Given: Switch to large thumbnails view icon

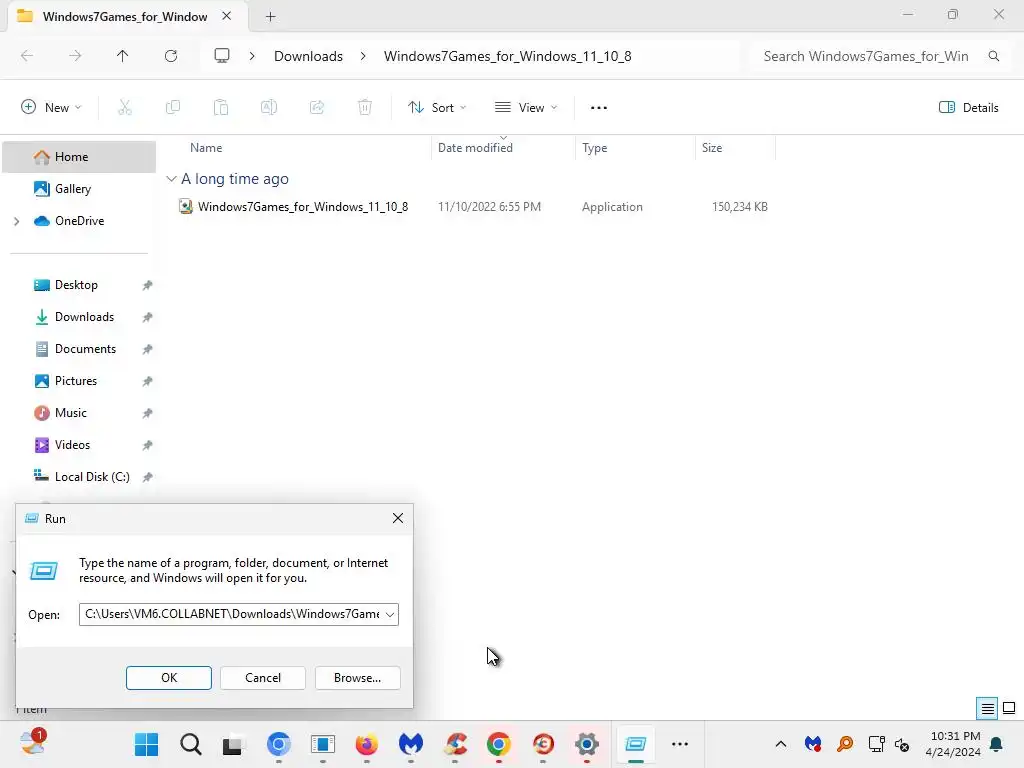Looking at the screenshot, I should [1009, 708].
